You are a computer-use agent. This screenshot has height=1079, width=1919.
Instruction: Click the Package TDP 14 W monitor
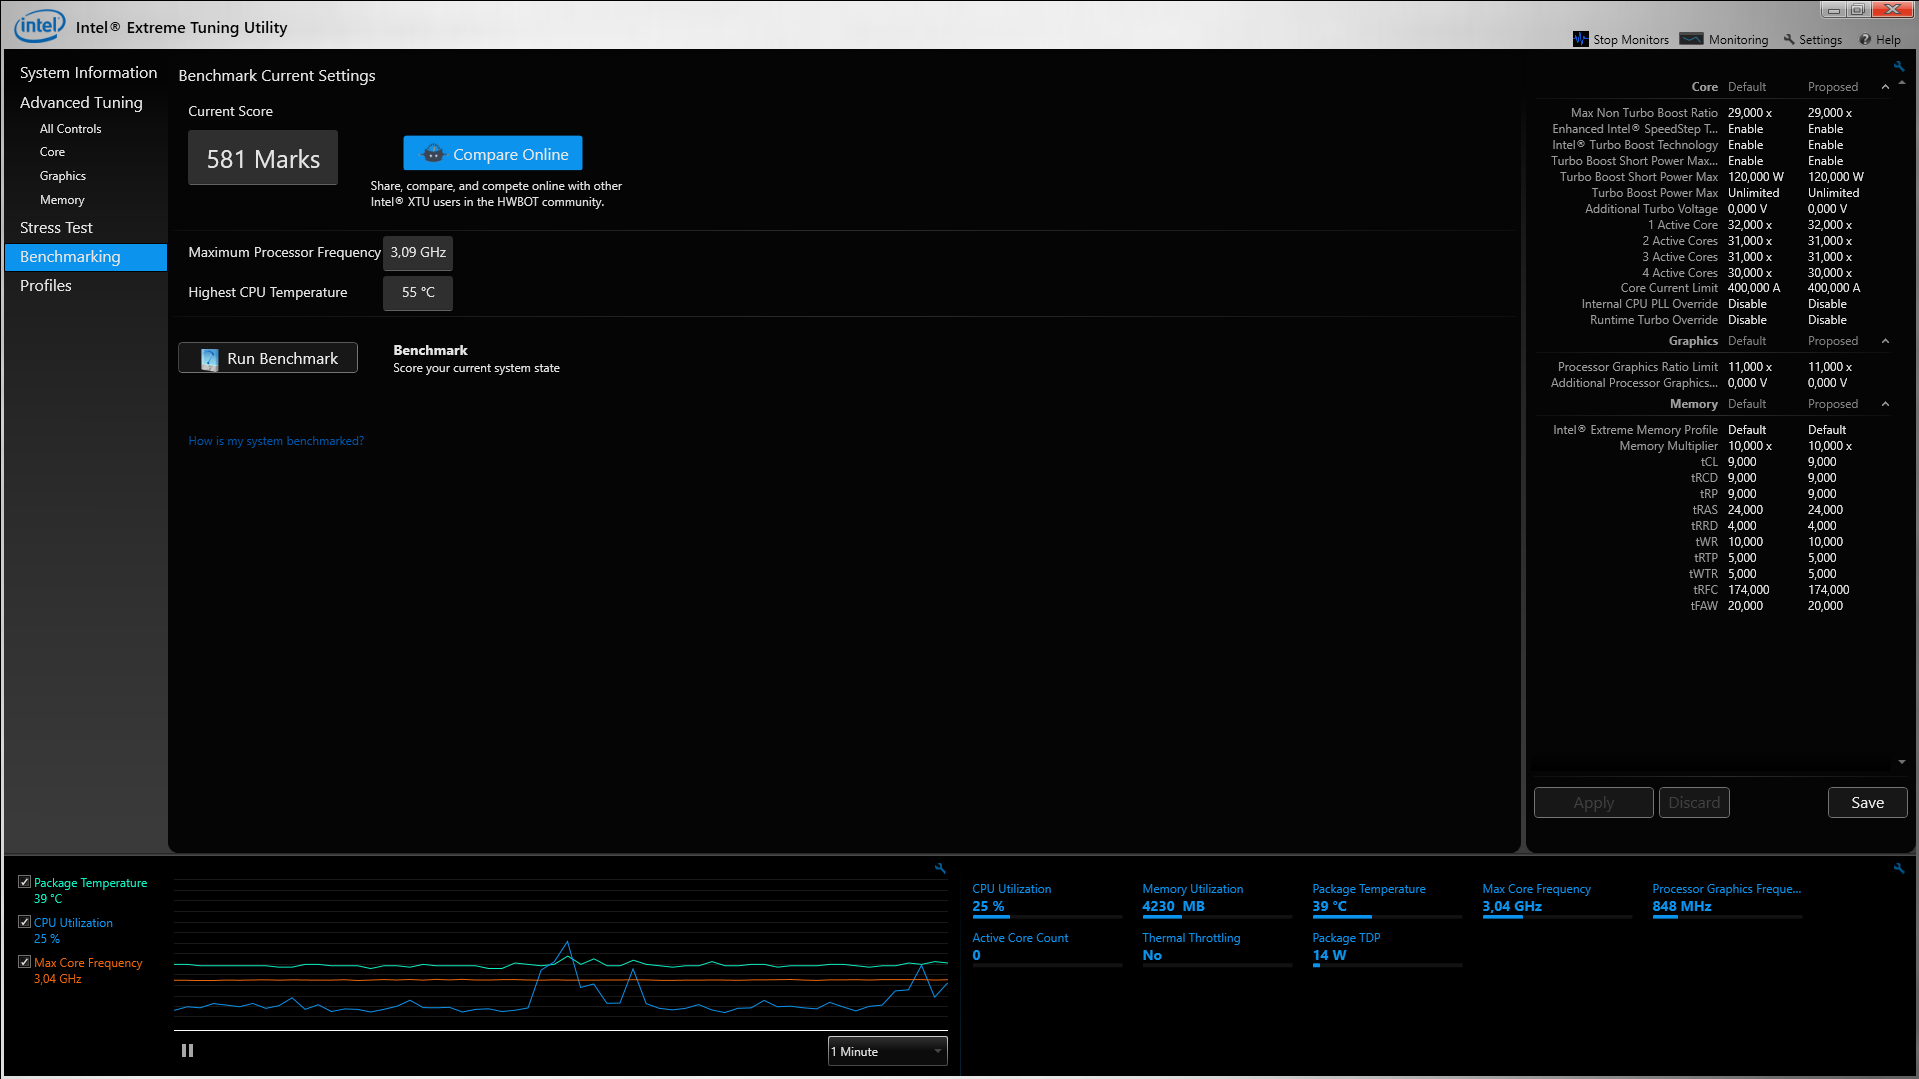pyautogui.click(x=1387, y=949)
